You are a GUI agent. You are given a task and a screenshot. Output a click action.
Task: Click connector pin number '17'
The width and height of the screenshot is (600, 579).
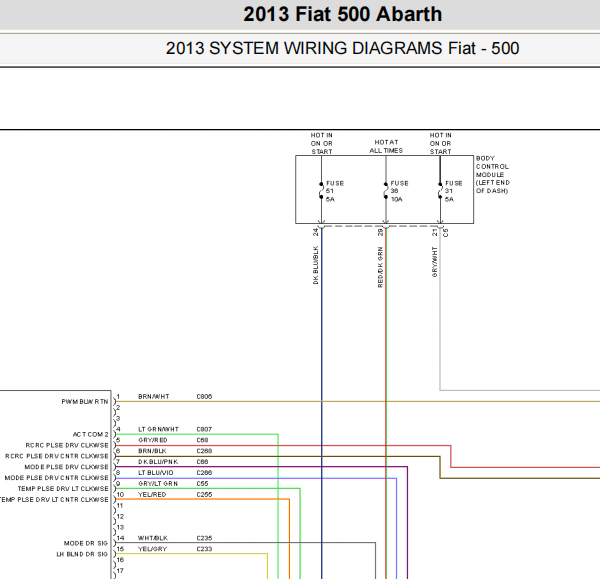pyautogui.click(x=120, y=571)
